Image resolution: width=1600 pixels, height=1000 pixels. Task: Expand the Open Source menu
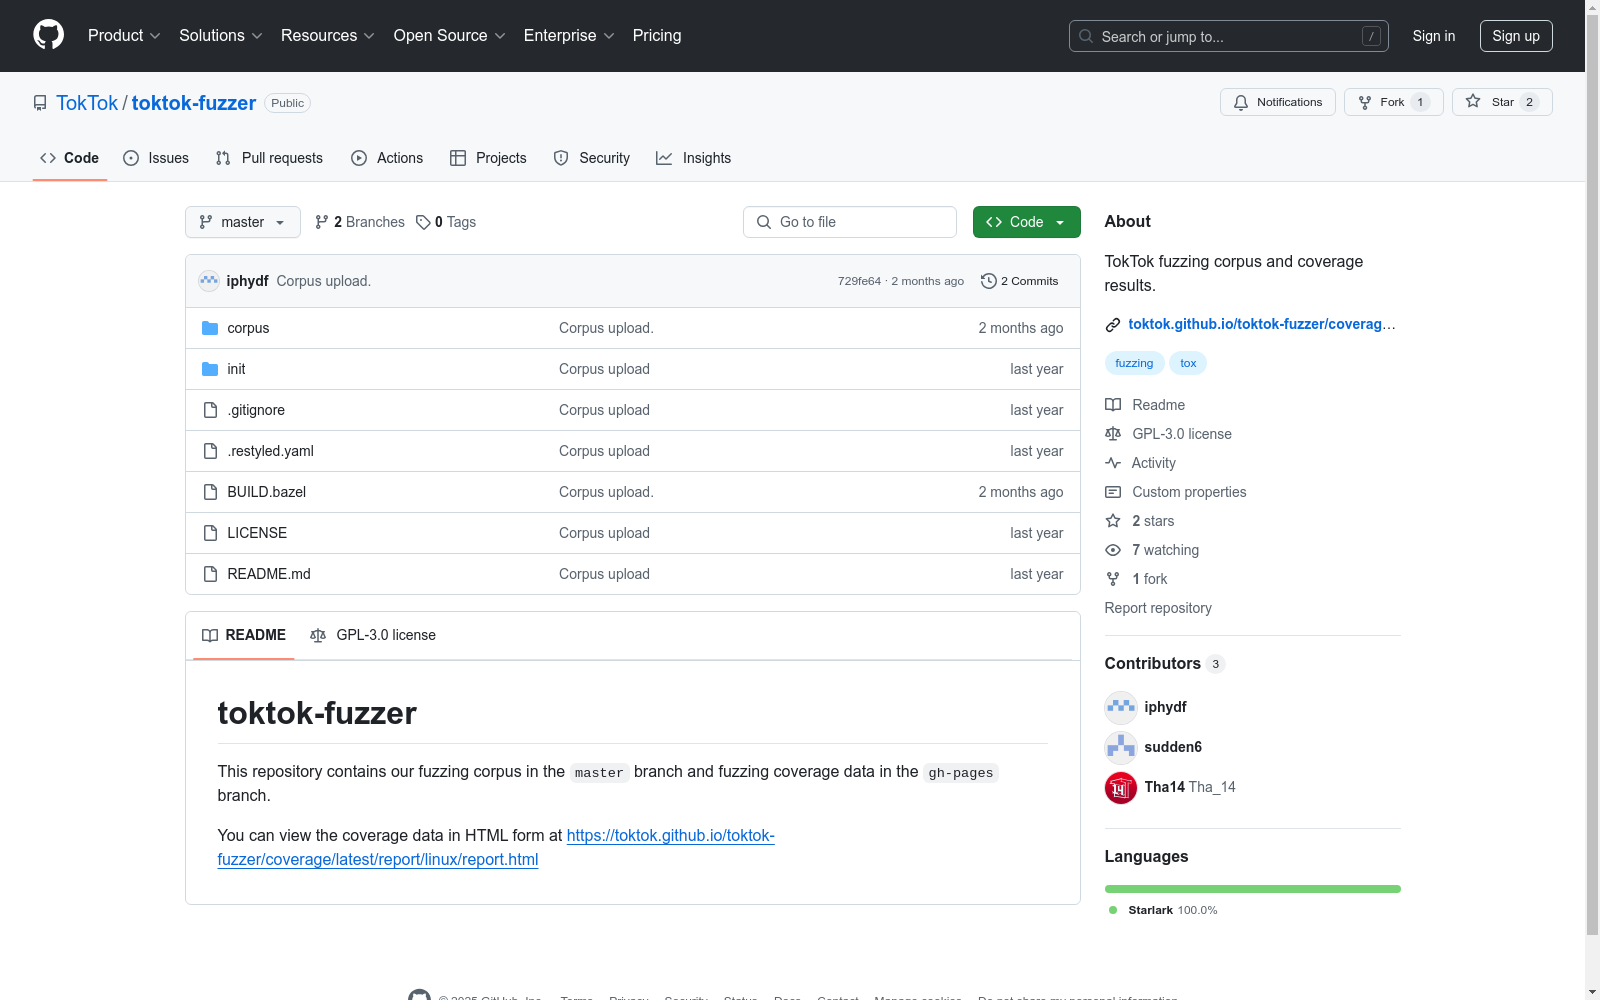pyautogui.click(x=450, y=35)
